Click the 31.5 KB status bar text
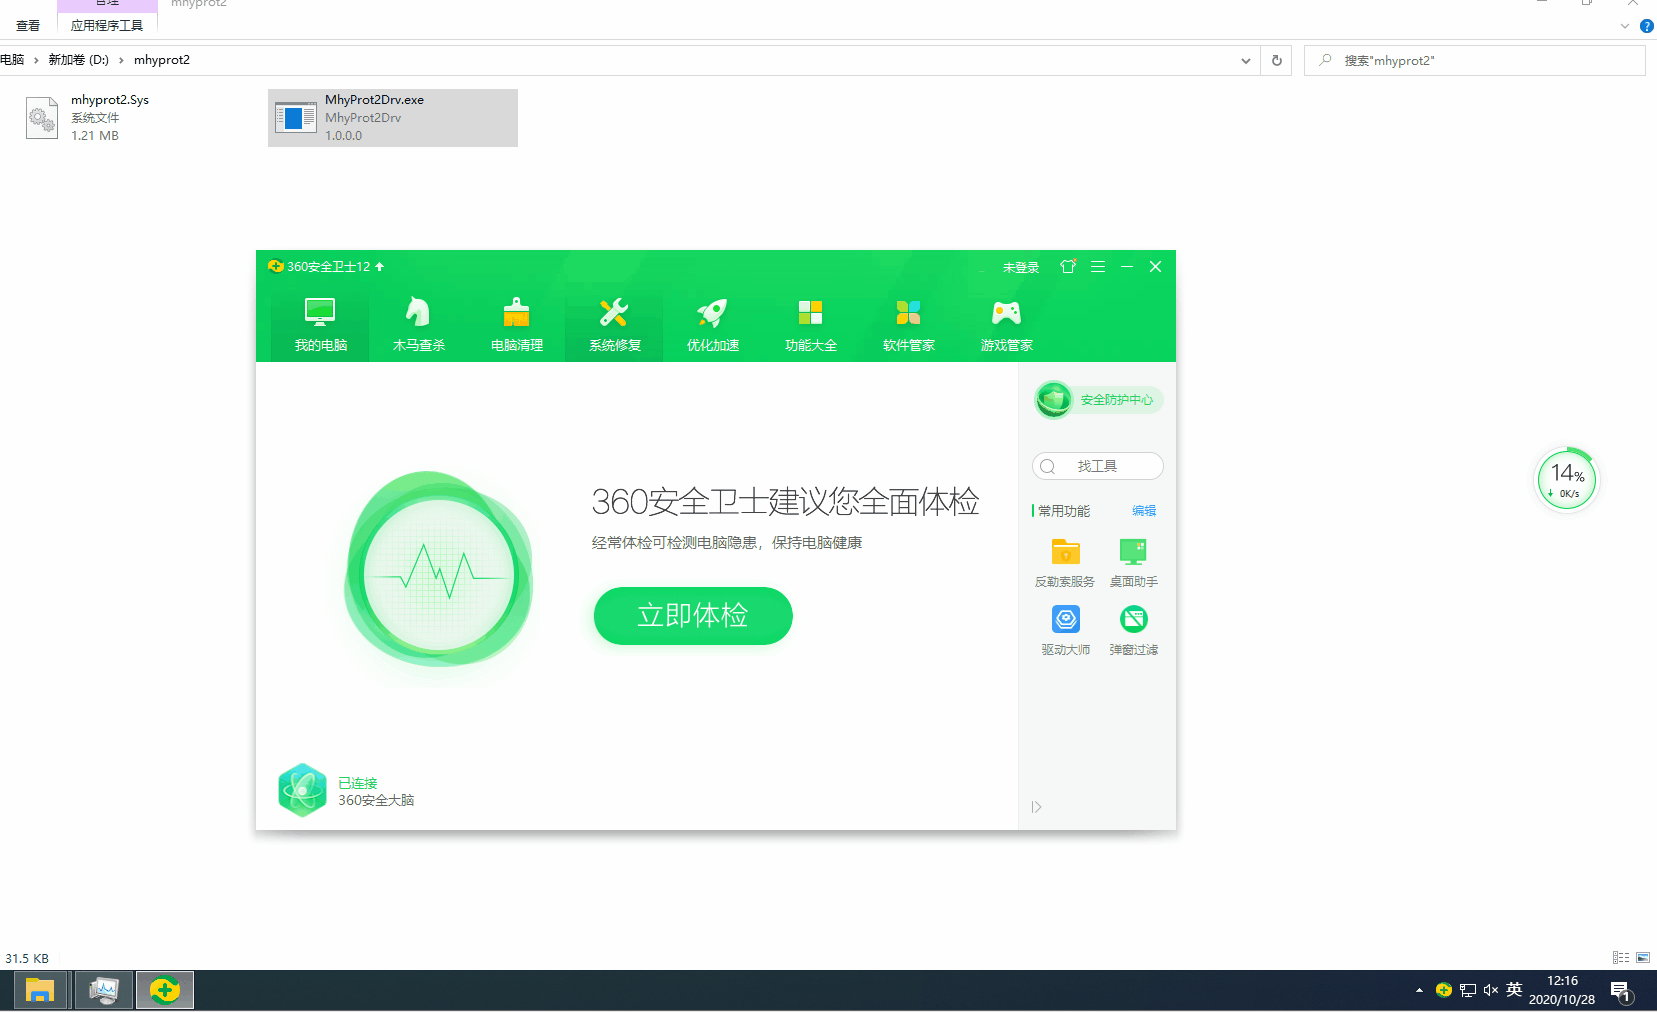The image size is (1657, 1012). [27, 958]
